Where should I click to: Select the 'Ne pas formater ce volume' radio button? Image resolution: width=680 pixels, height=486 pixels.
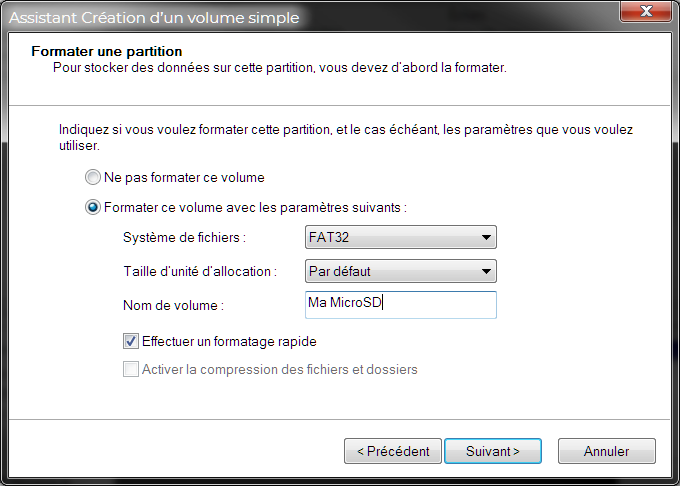[93, 178]
